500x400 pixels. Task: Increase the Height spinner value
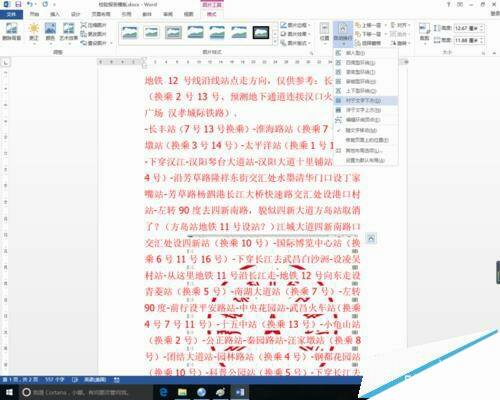point(482,27)
